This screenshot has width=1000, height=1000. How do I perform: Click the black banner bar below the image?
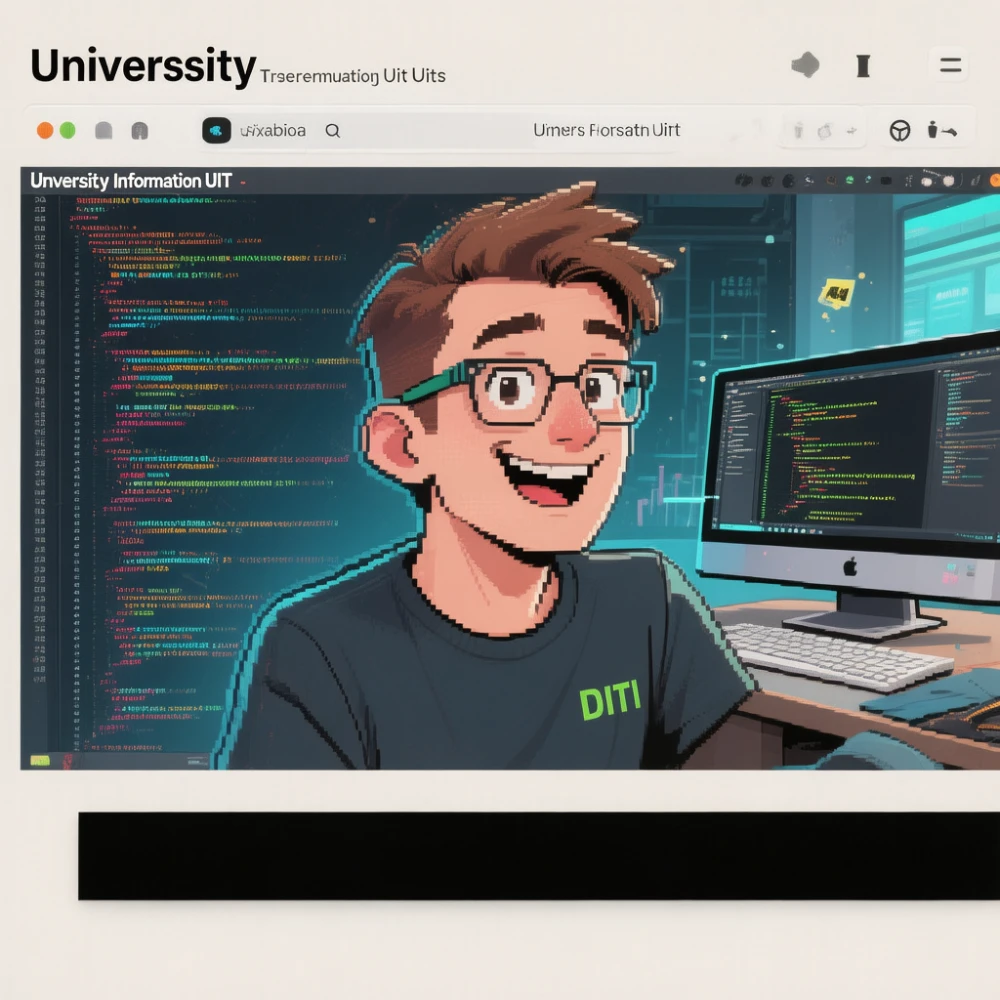point(539,855)
